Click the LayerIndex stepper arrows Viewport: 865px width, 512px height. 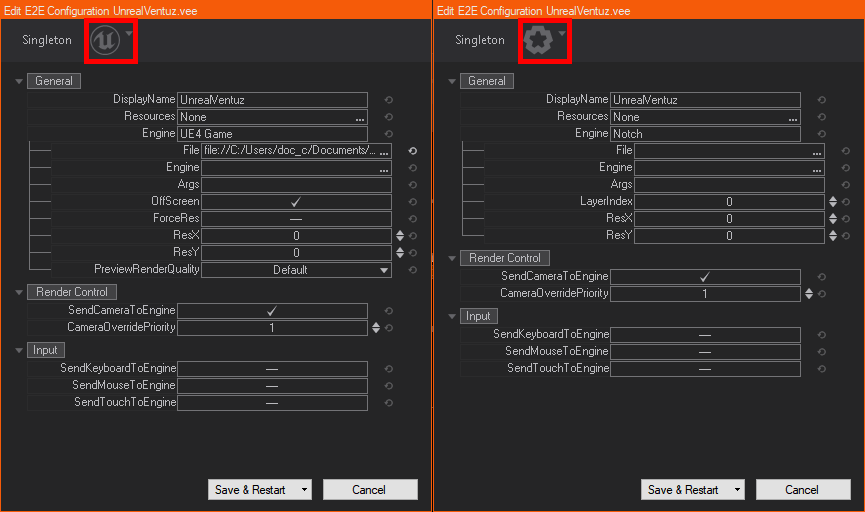click(832, 202)
